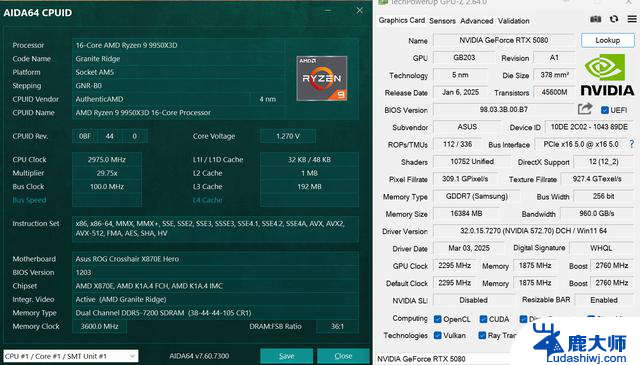Click the 100.0 MHz bus clock value
The width and height of the screenshot is (640, 365).
coord(107,187)
